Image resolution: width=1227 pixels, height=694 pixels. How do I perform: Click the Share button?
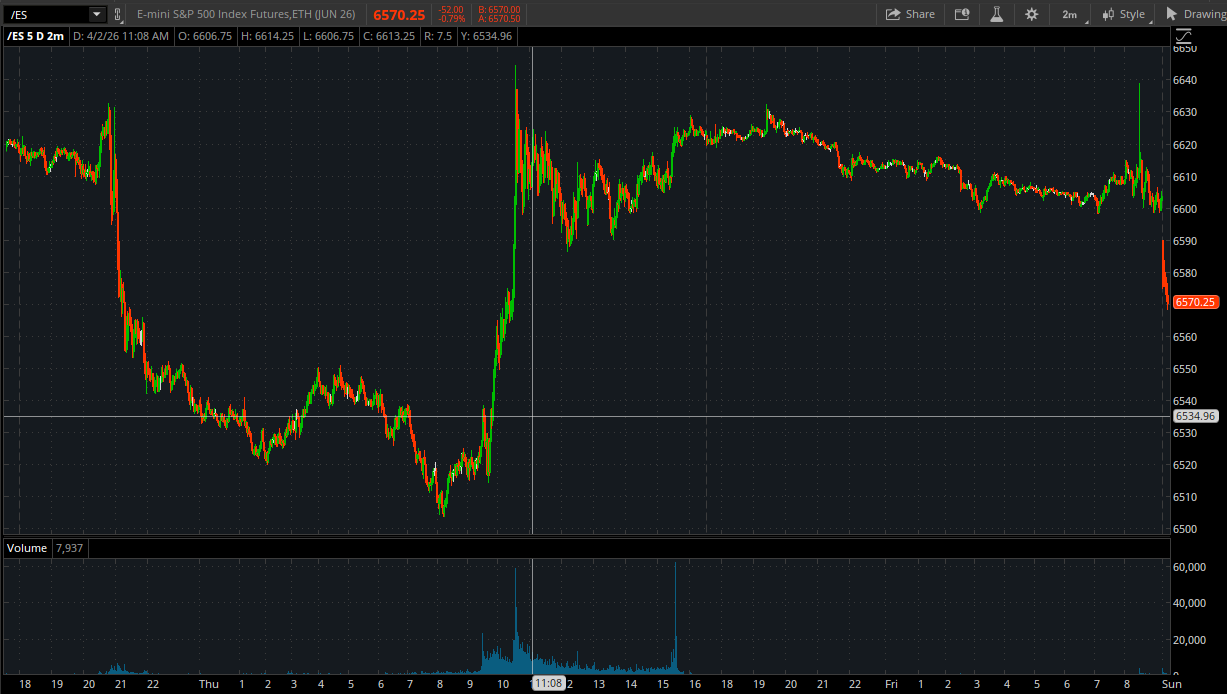tap(910, 14)
